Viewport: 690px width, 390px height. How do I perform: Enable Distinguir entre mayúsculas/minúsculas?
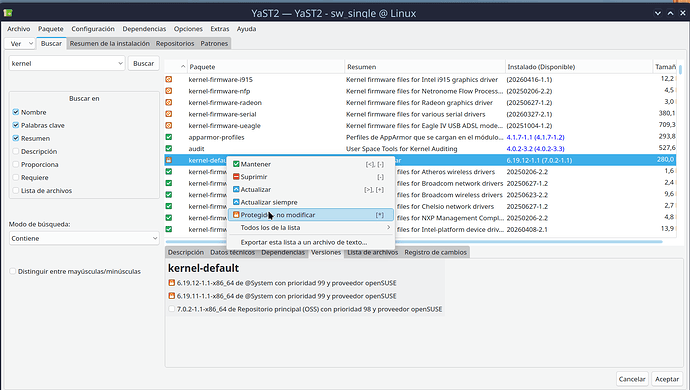point(13,272)
